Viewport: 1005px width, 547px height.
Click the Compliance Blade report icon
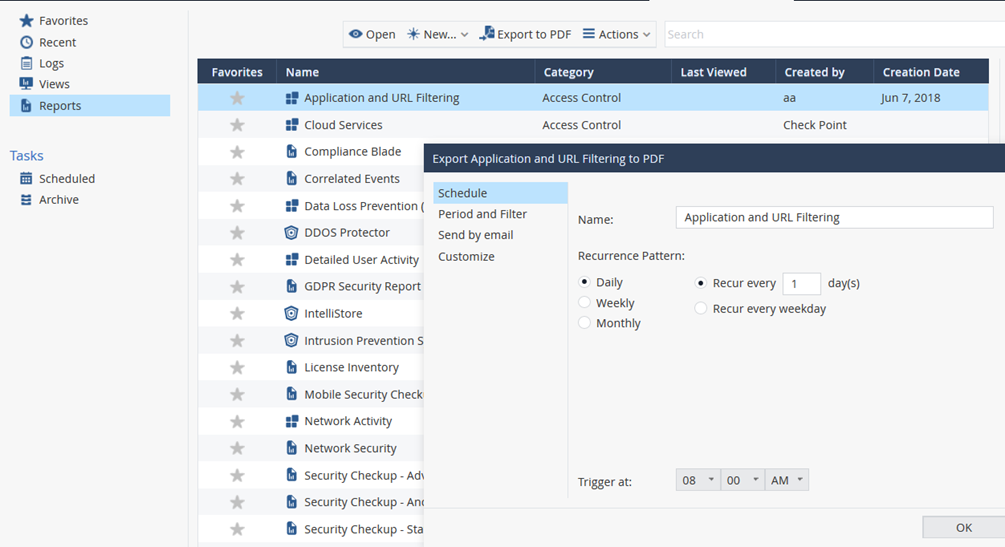coord(291,152)
